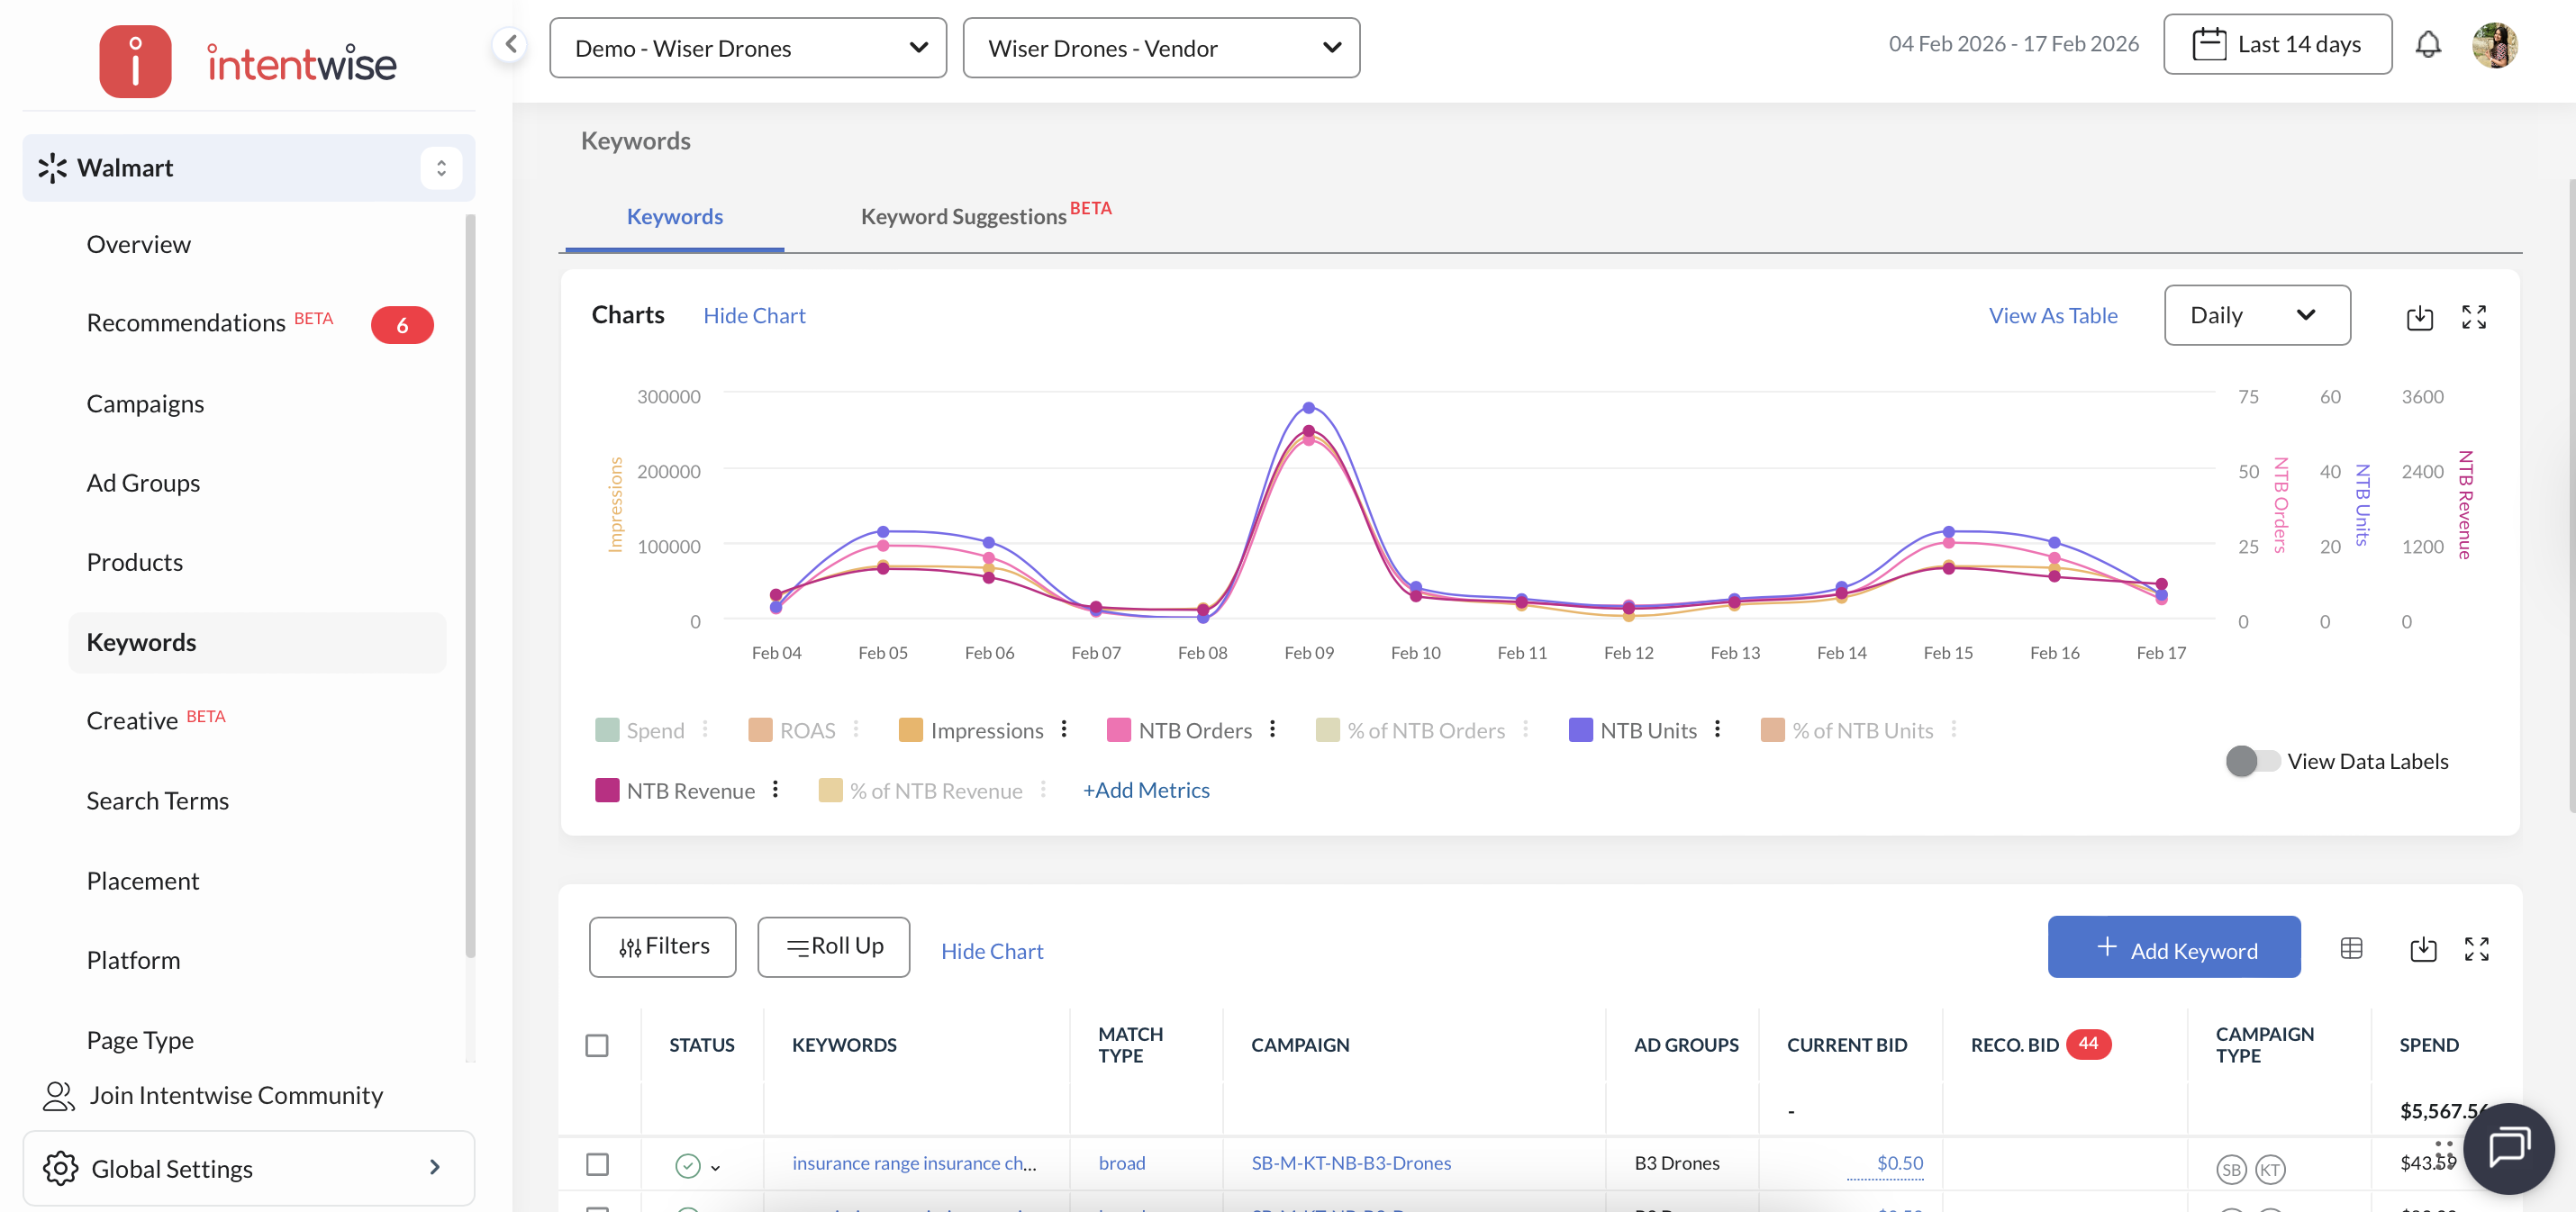Open table column settings grid icon
The width and height of the screenshot is (2576, 1212).
click(x=2351, y=948)
